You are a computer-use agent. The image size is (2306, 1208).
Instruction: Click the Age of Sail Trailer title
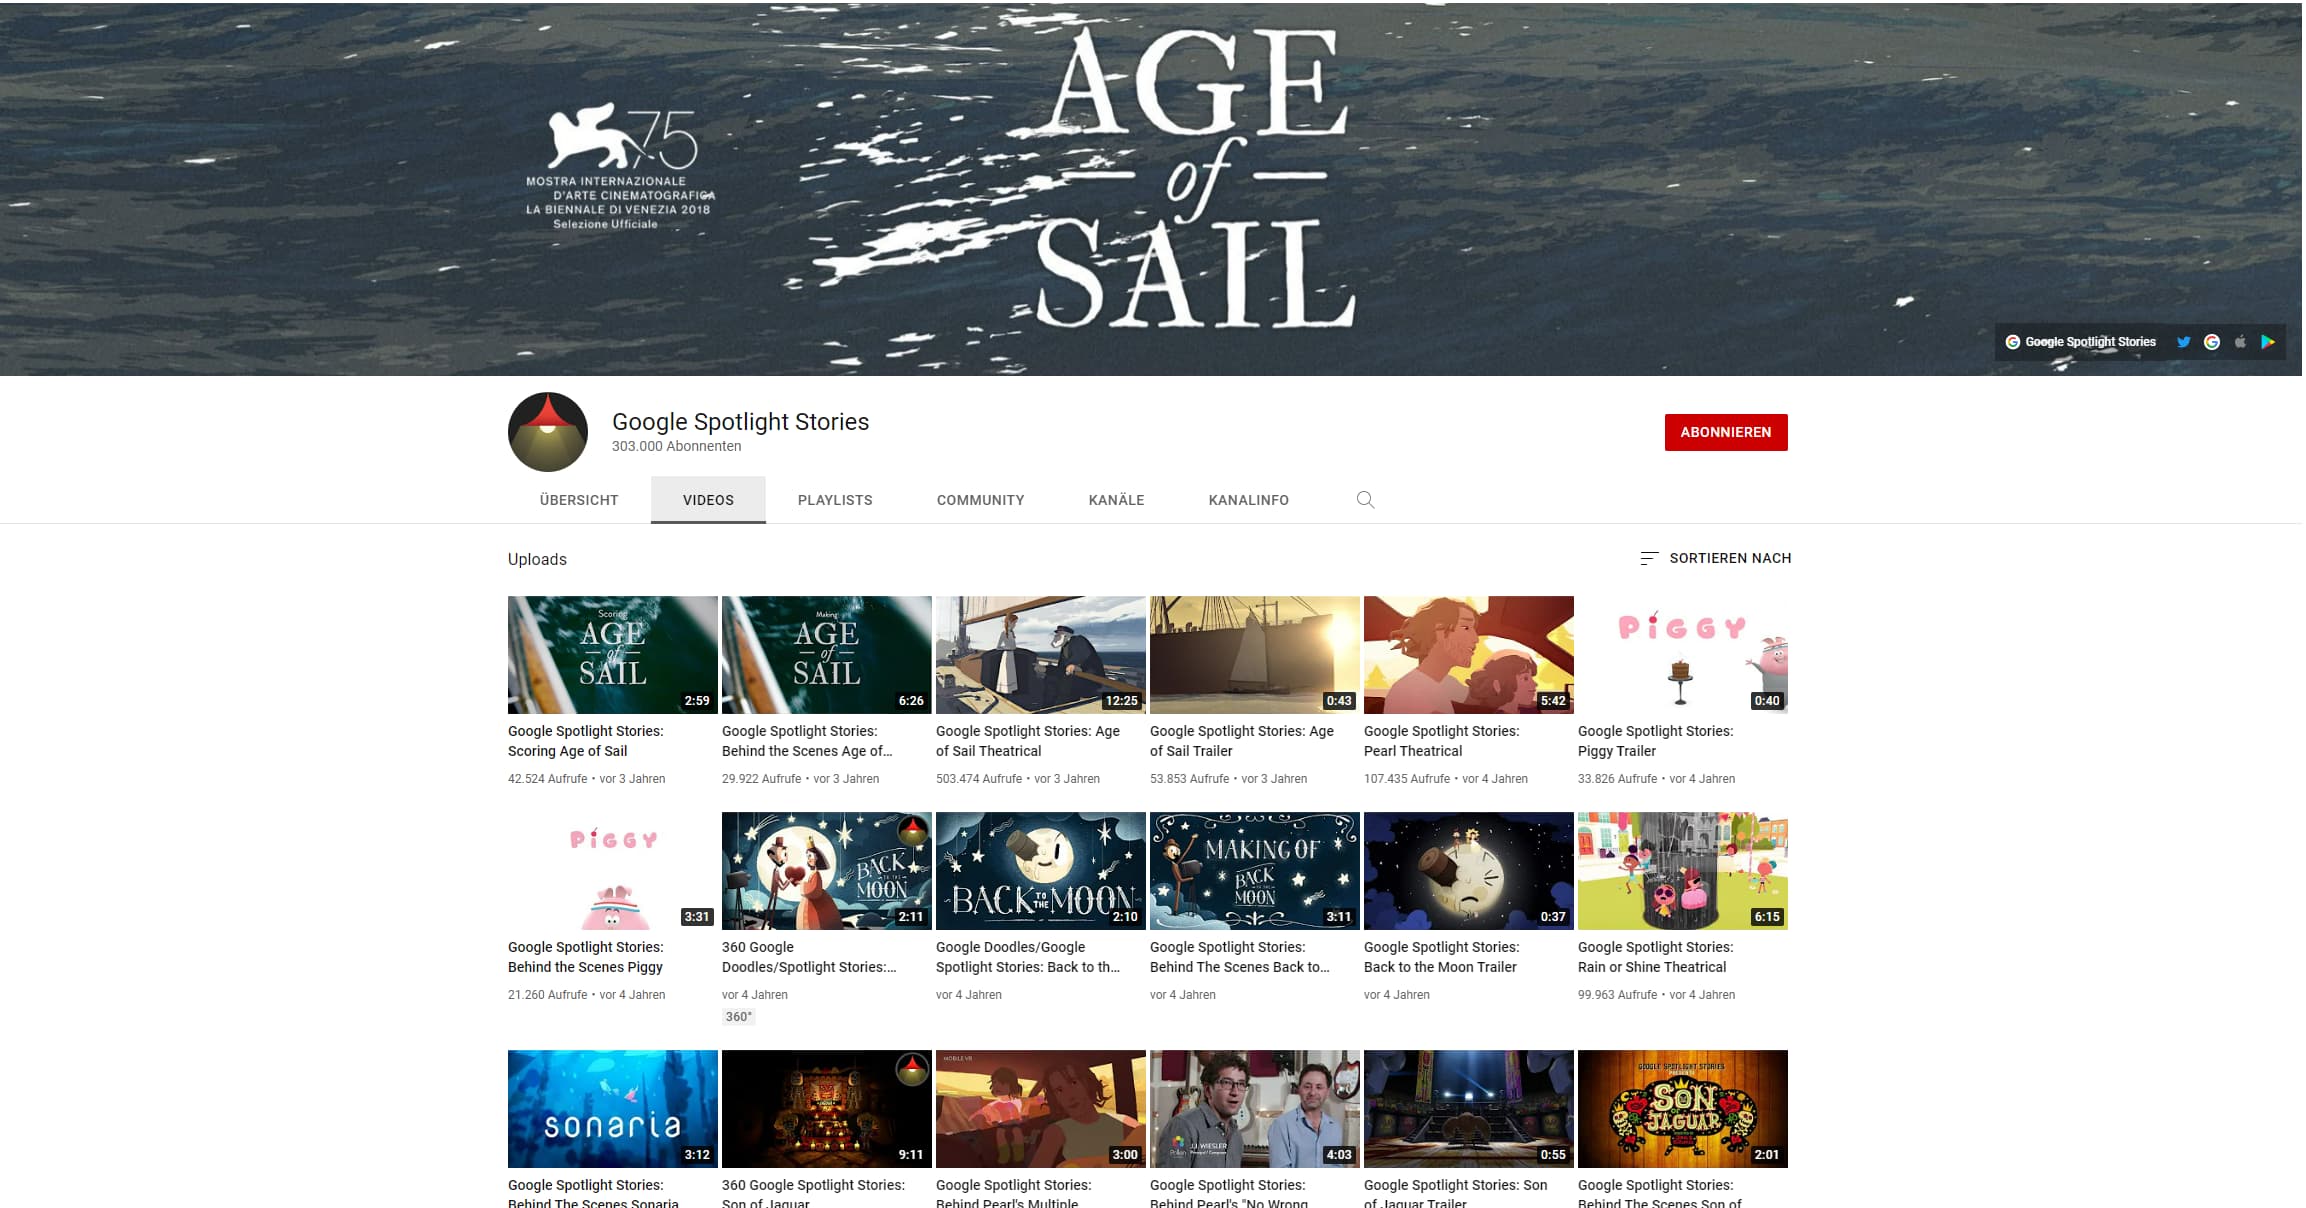tap(1242, 741)
